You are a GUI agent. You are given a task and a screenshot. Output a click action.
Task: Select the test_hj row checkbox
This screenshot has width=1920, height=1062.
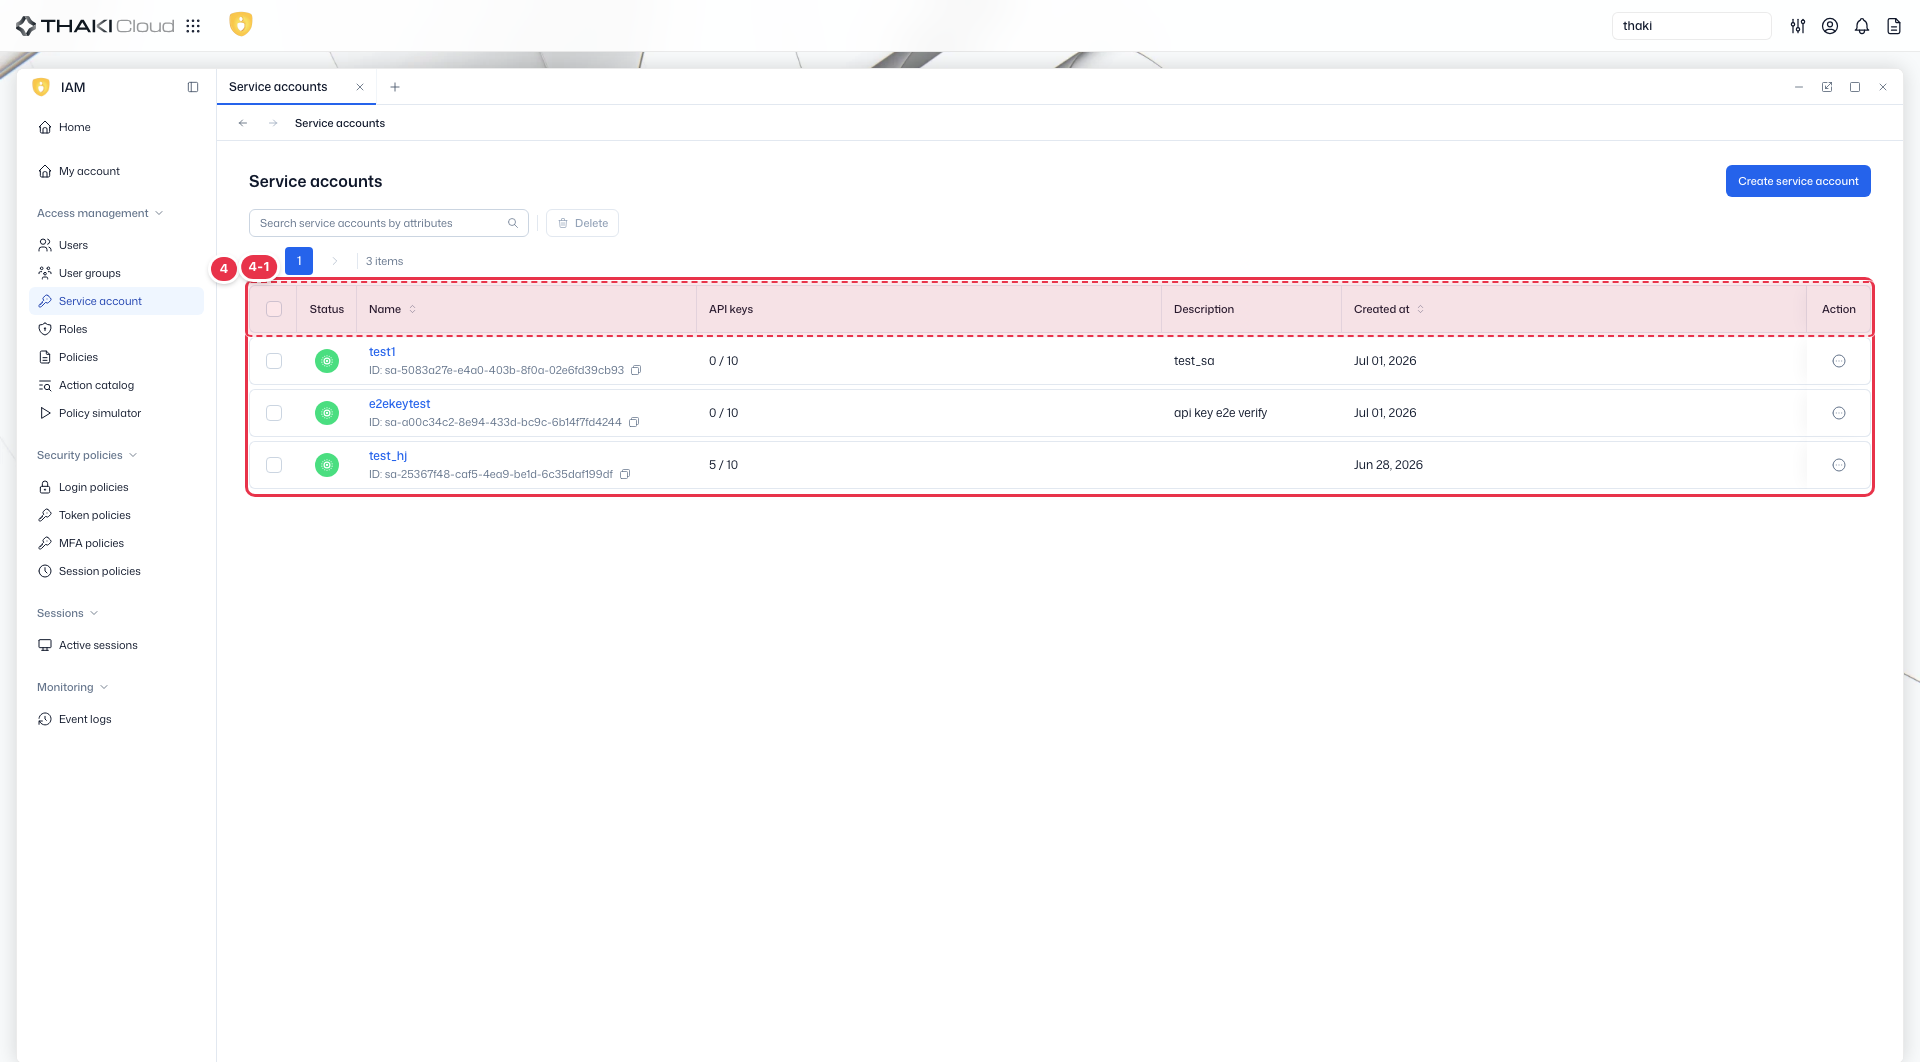(x=274, y=465)
